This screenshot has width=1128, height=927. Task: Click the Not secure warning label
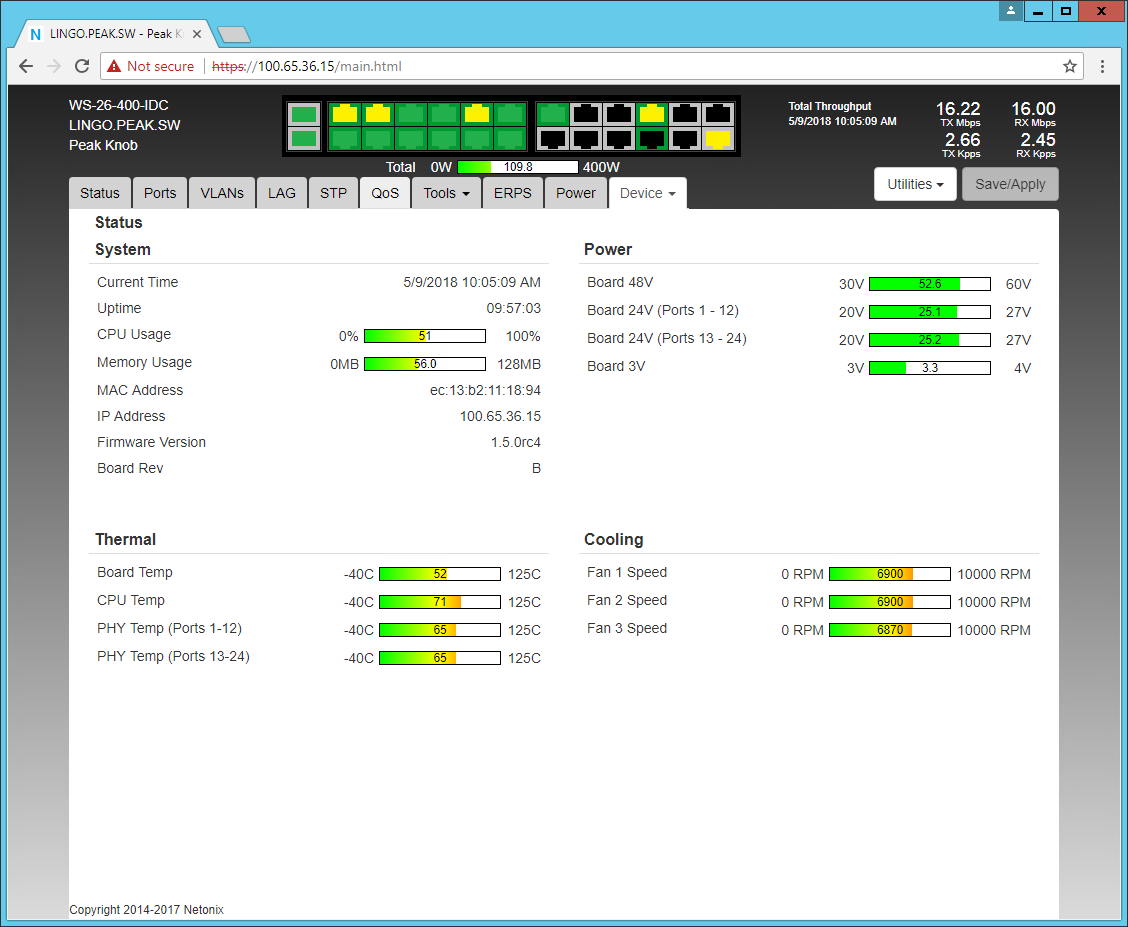[x=151, y=66]
